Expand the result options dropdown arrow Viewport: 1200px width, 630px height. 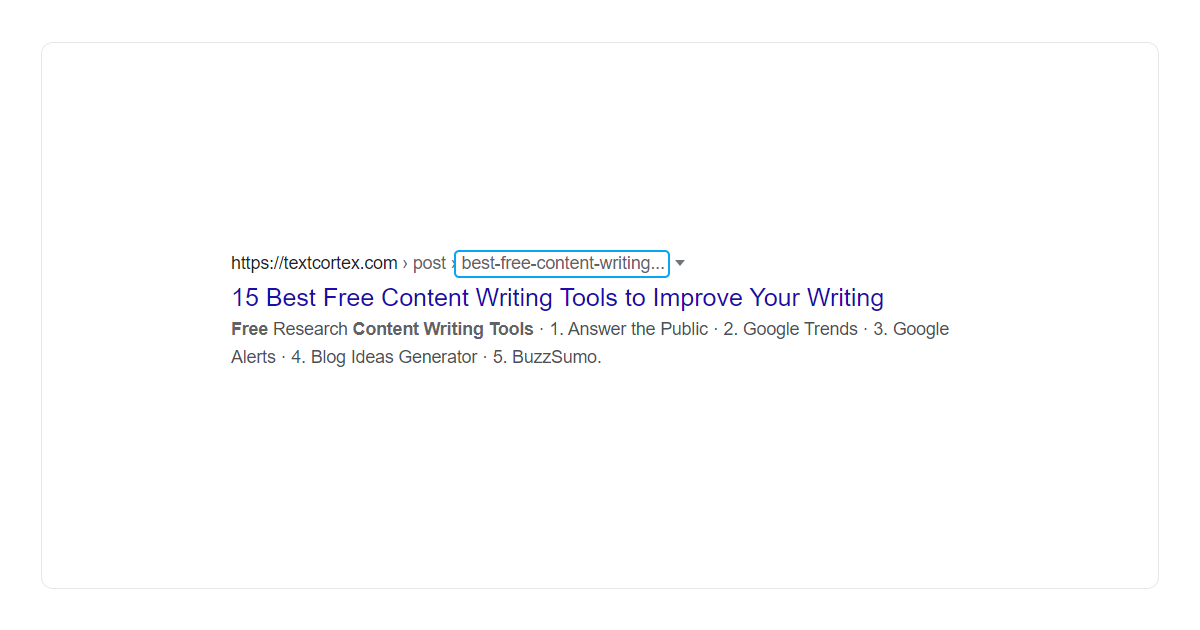coord(680,263)
